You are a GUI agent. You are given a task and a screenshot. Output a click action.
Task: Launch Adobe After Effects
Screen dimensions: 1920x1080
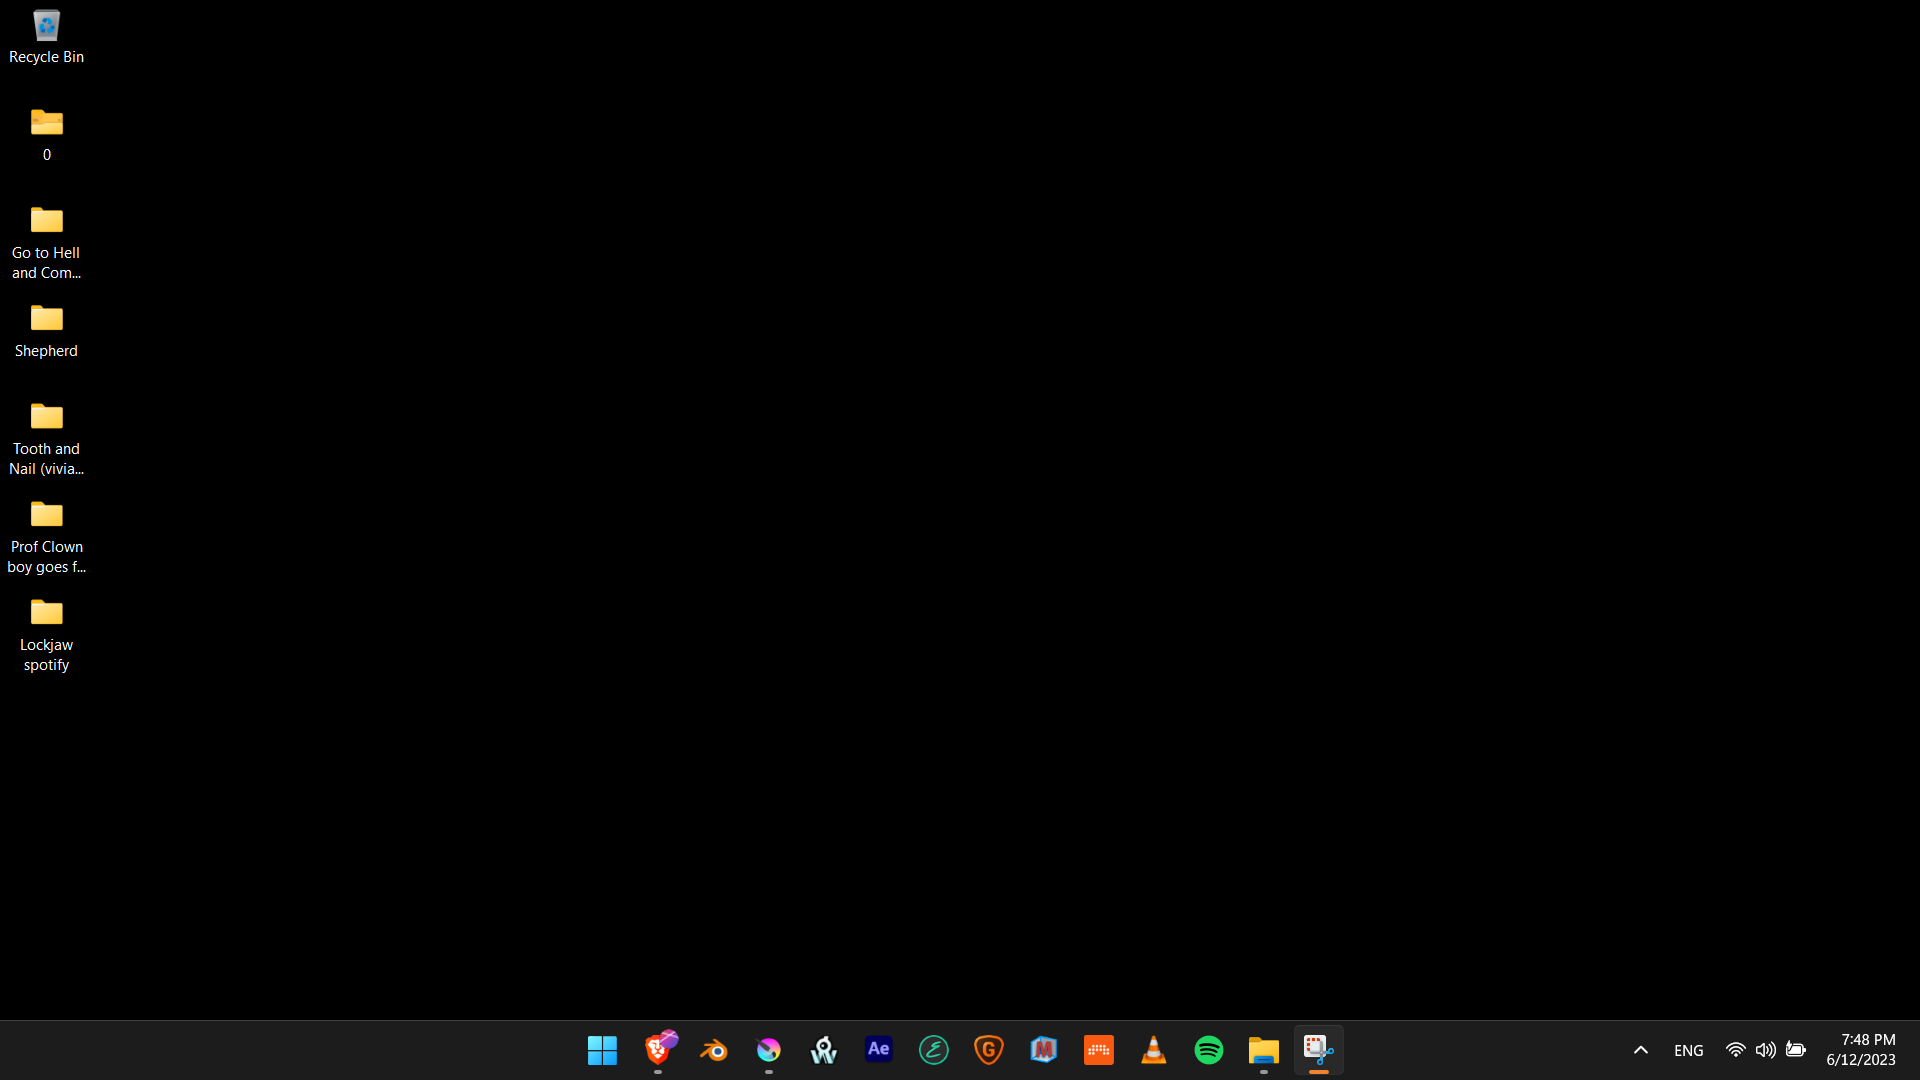pyautogui.click(x=878, y=1050)
